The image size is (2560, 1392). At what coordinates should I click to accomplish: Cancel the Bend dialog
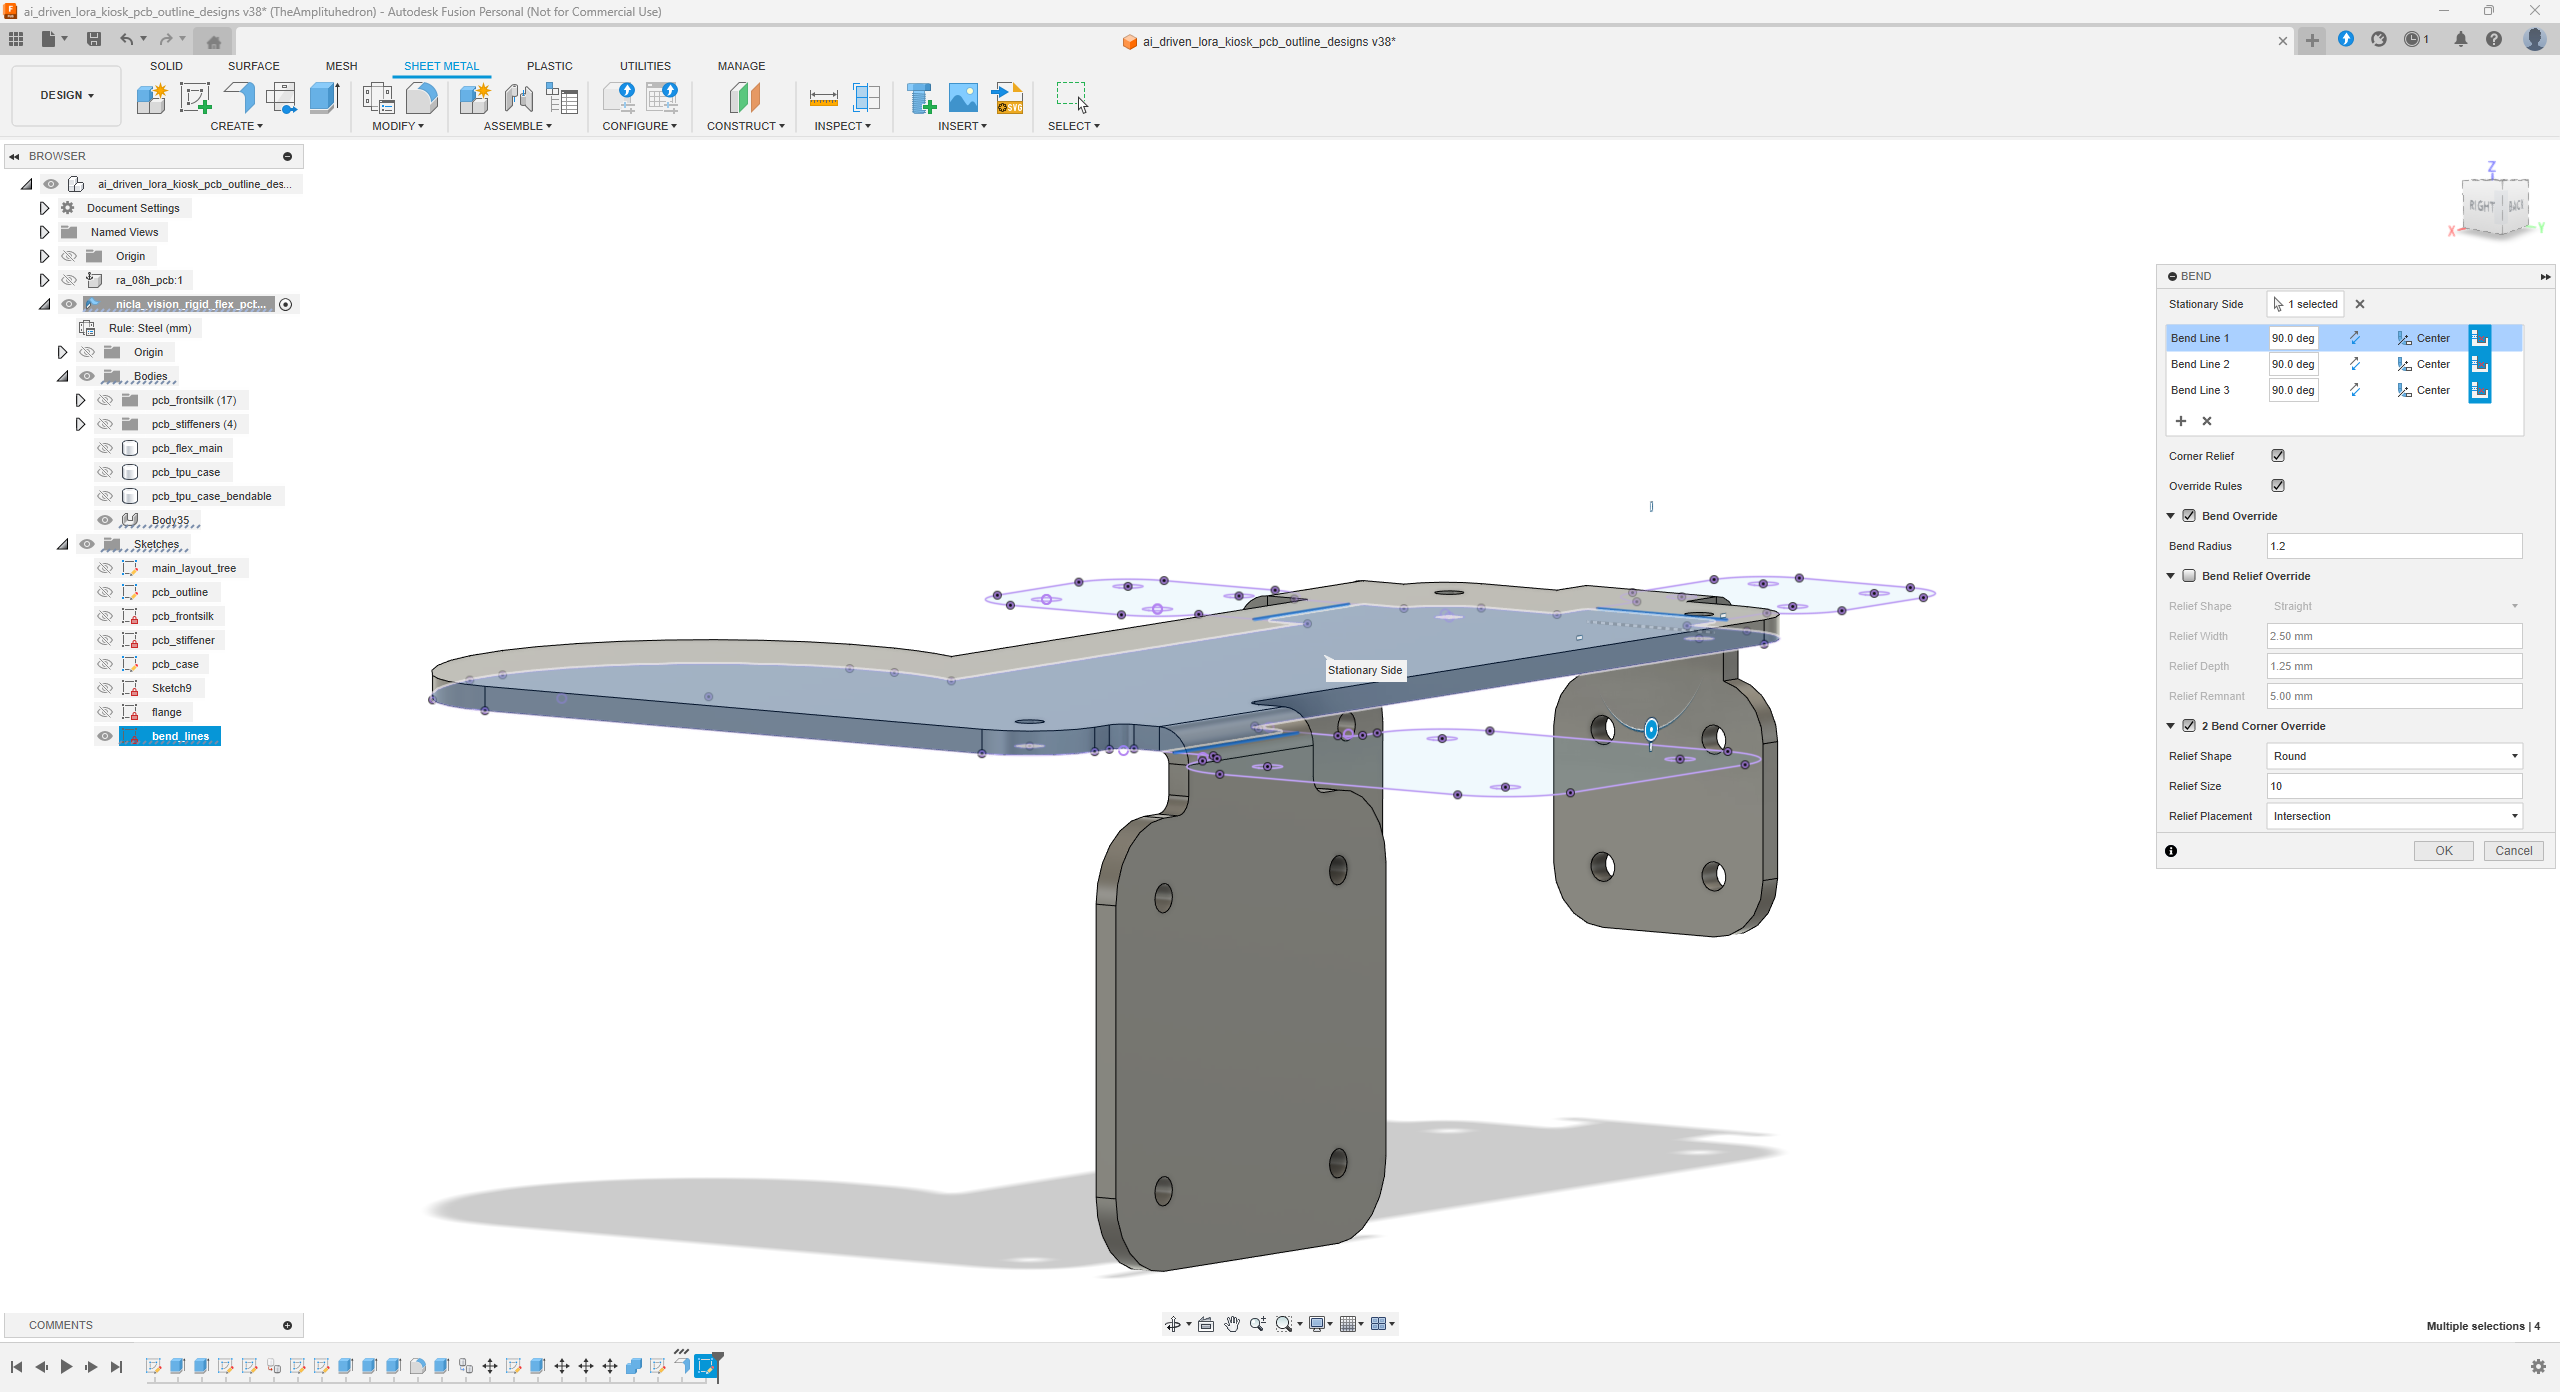(2513, 851)
